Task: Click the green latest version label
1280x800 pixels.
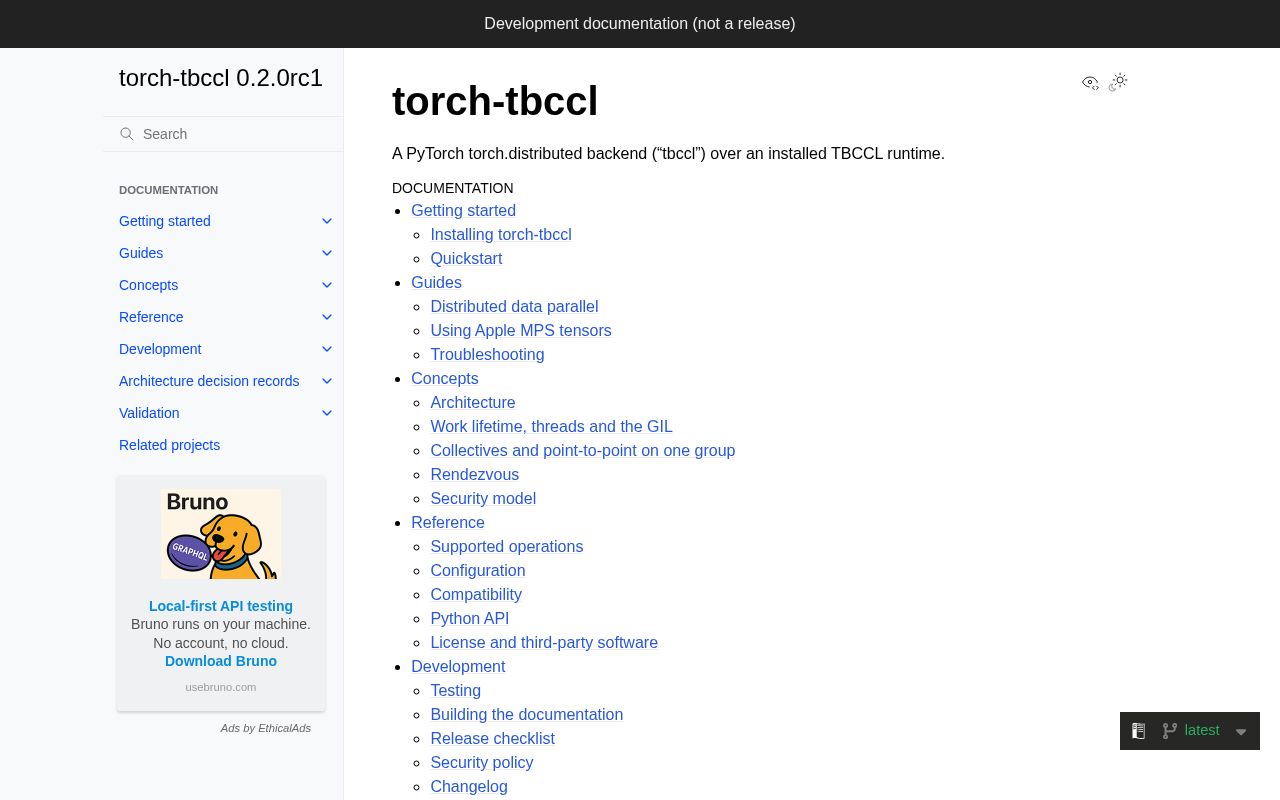Action: pos(1202,730)
